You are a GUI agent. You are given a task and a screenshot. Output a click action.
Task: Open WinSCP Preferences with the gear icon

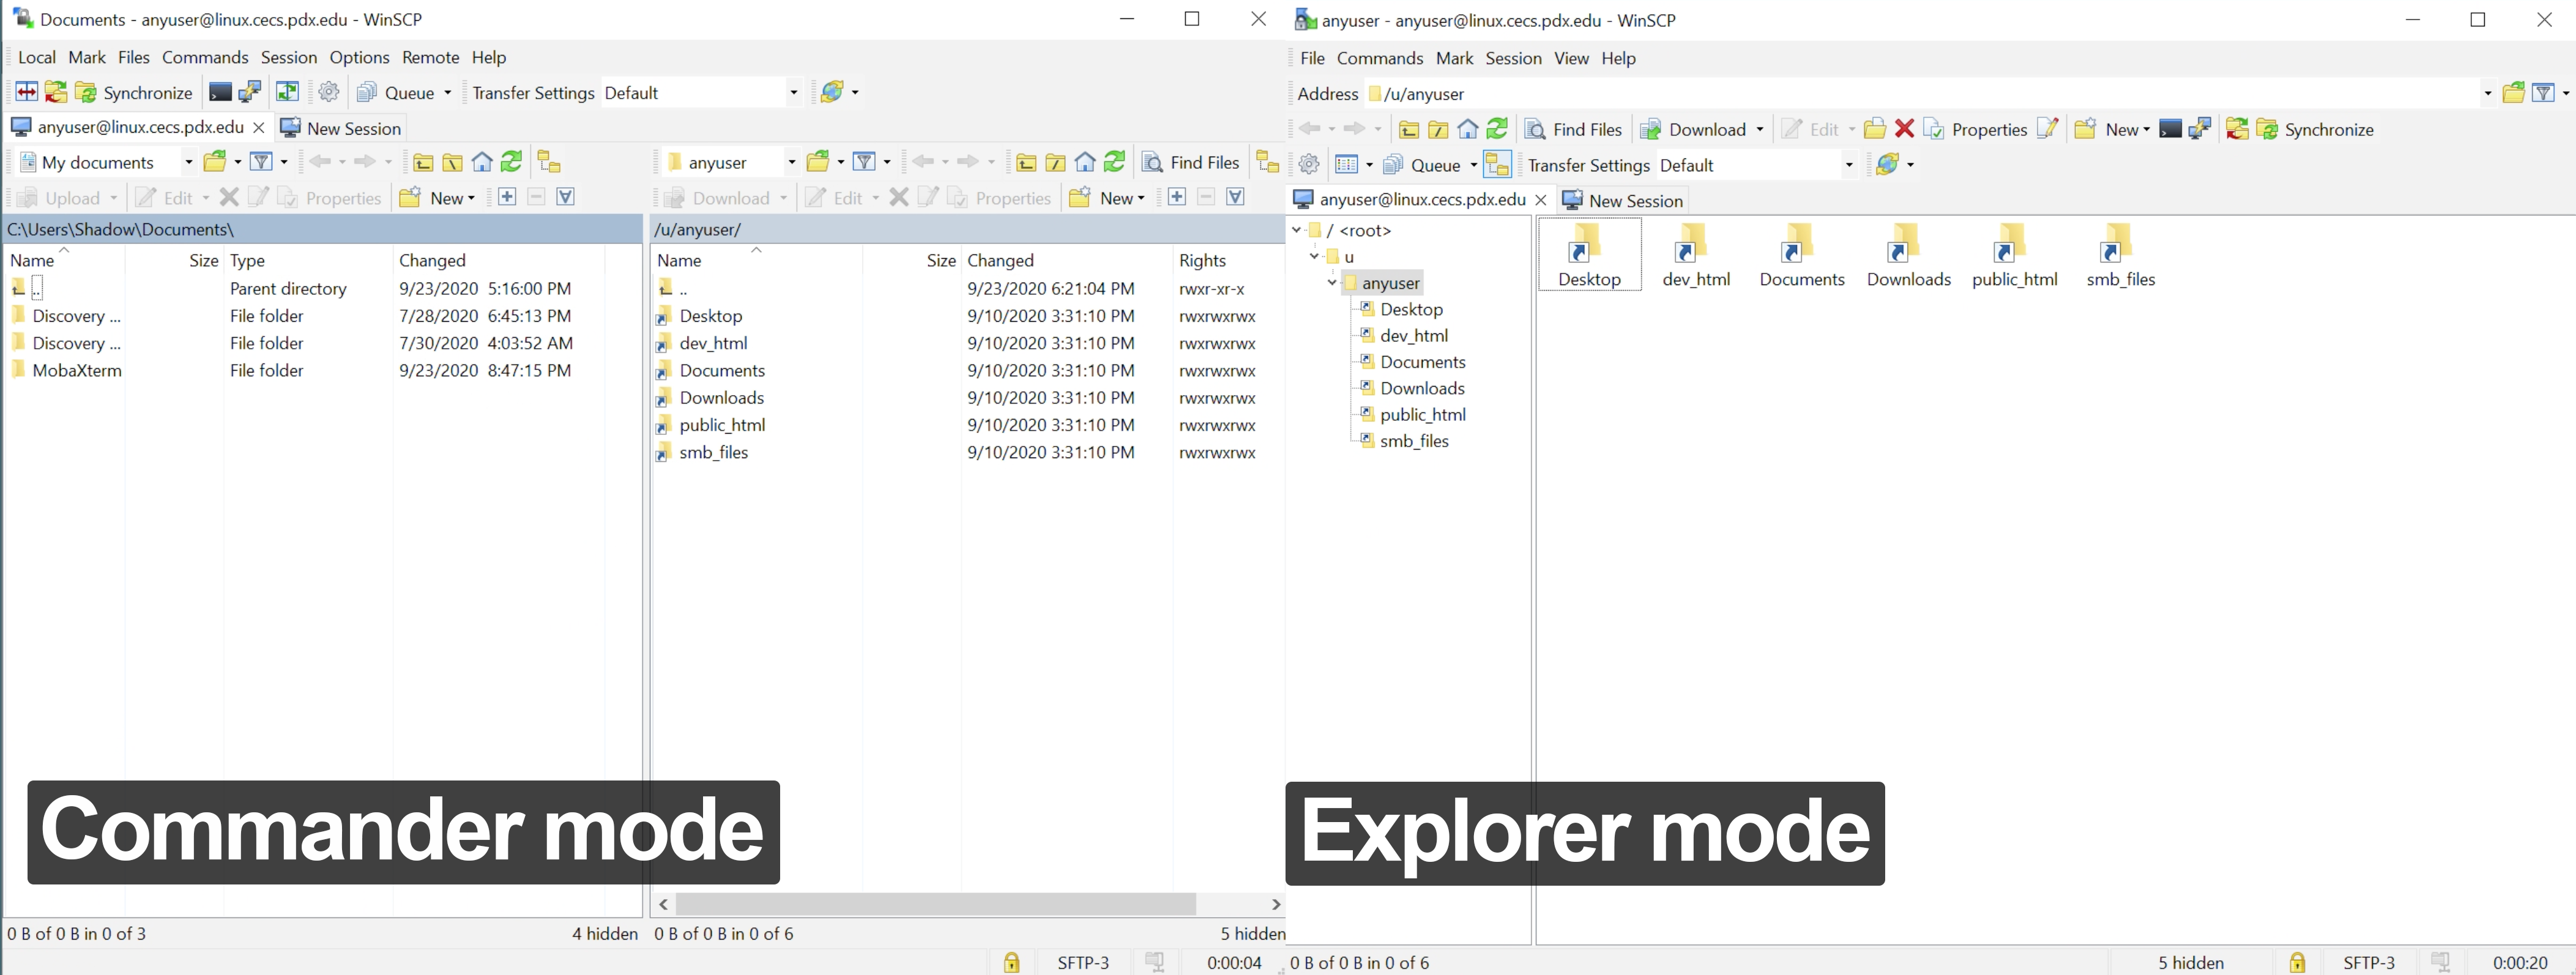pos(328,92)
